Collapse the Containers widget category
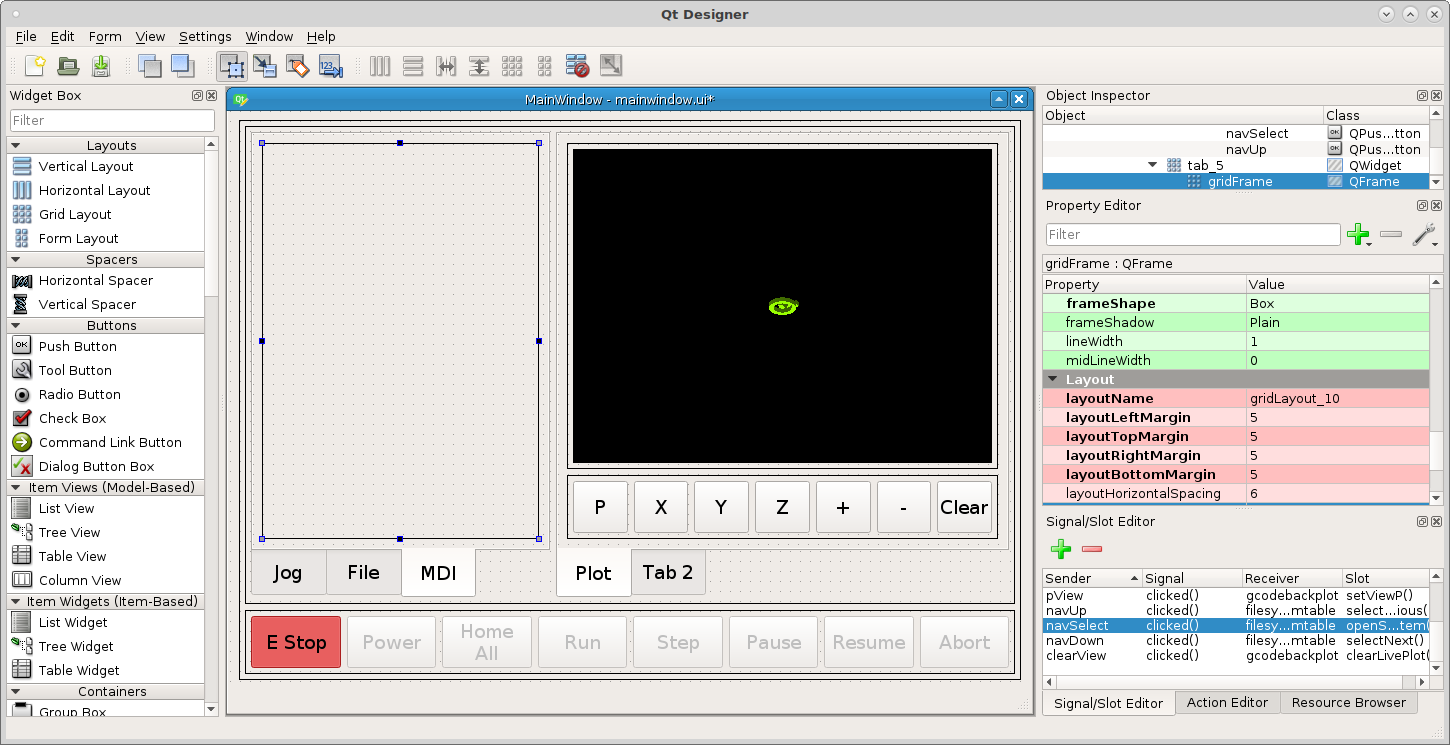The height and width of the screenshot is (745, 1450). coord(16,692)
